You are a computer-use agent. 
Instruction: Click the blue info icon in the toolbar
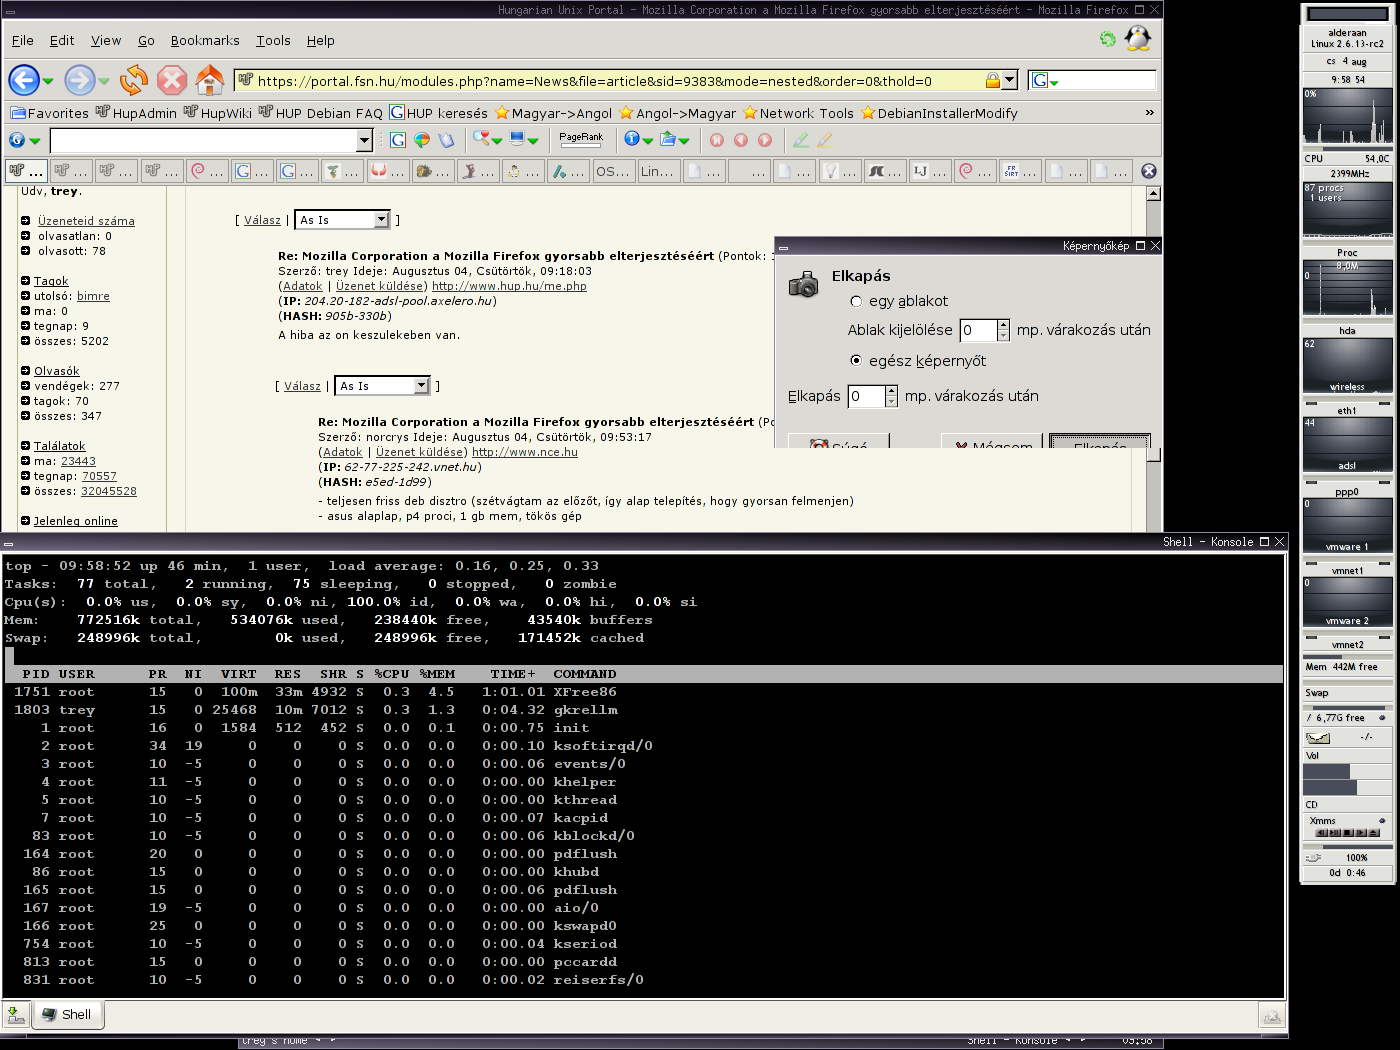tap(632, 140)
